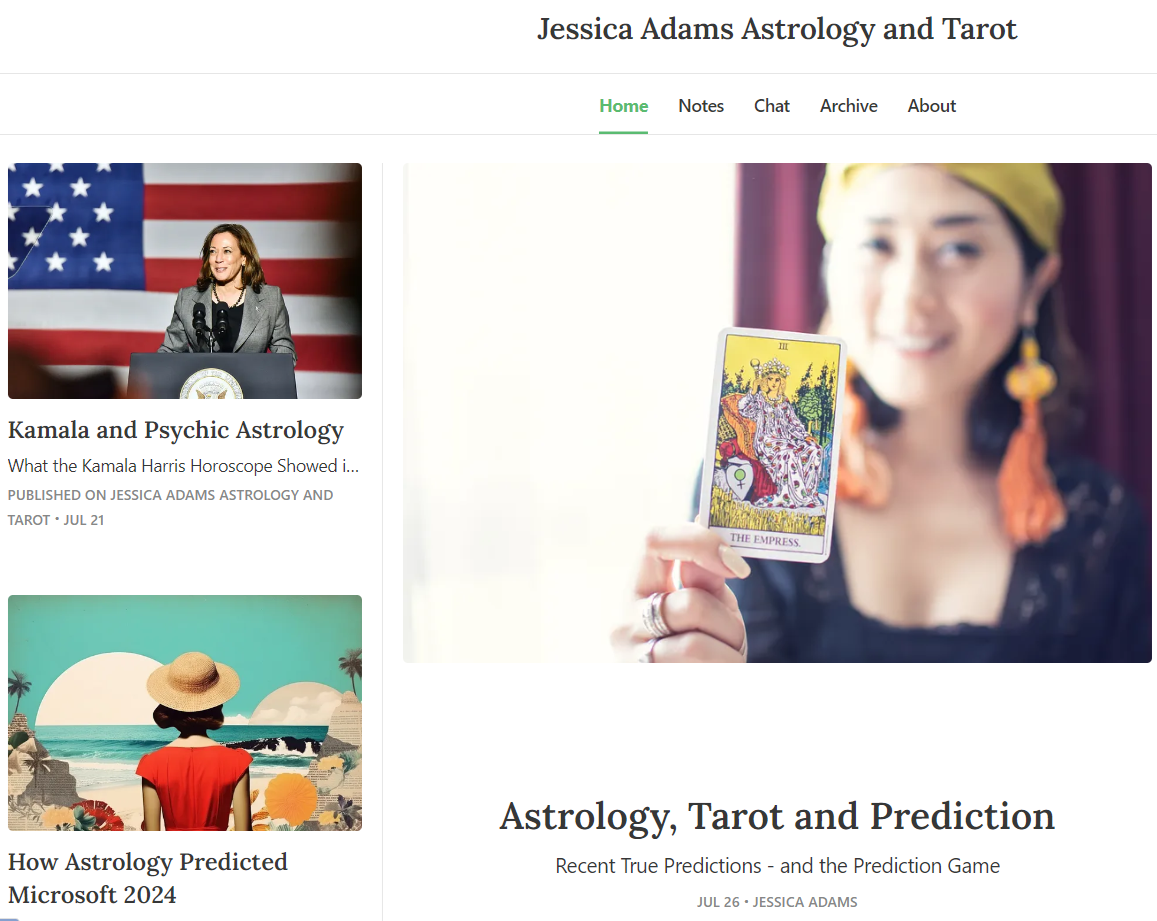Open the Home tab
1157x921 pixels.
624,106
